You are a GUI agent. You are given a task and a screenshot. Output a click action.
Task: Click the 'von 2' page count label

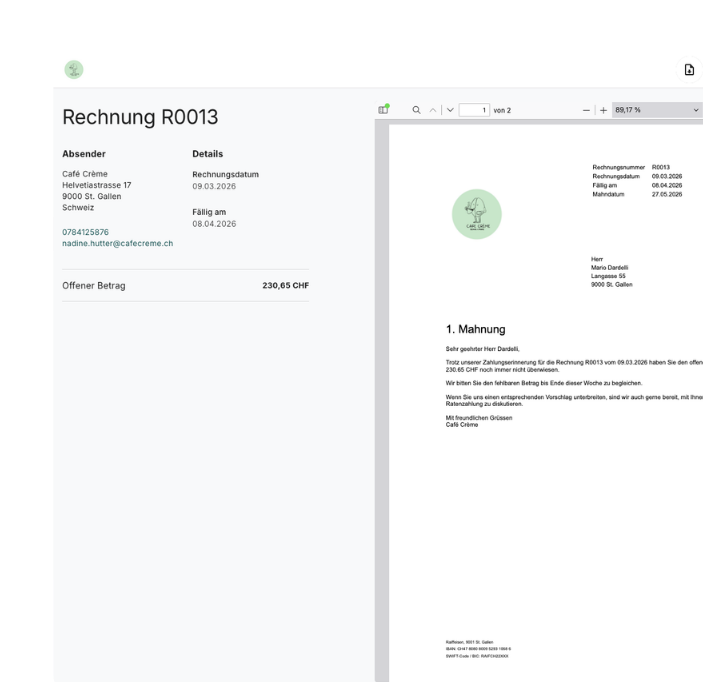502,110
